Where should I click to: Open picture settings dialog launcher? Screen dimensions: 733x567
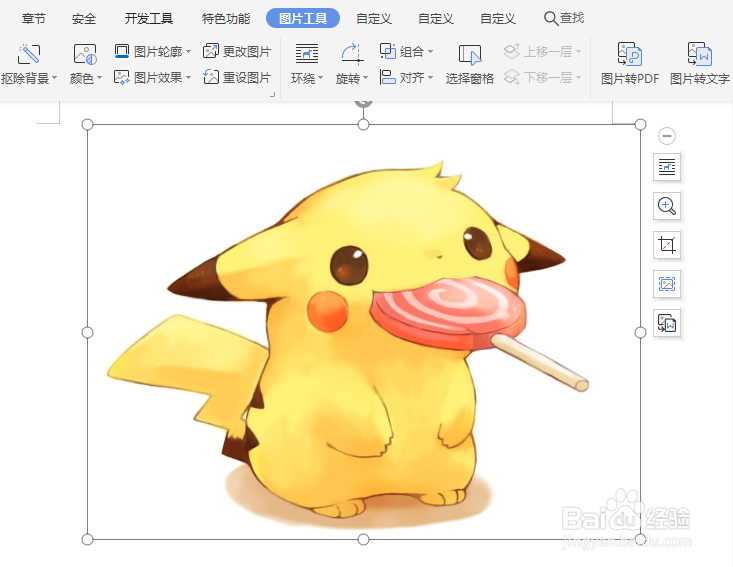pos(273,95)
